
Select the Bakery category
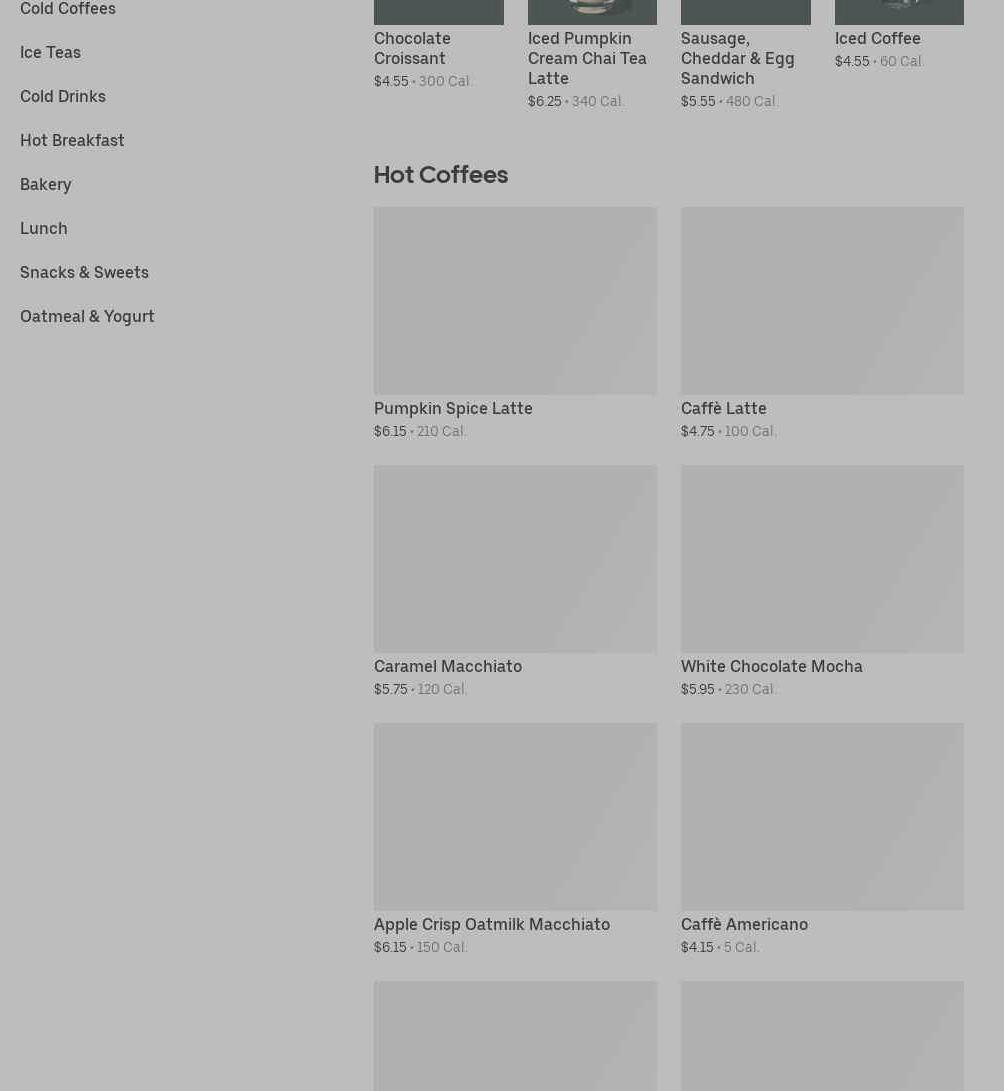46,184
